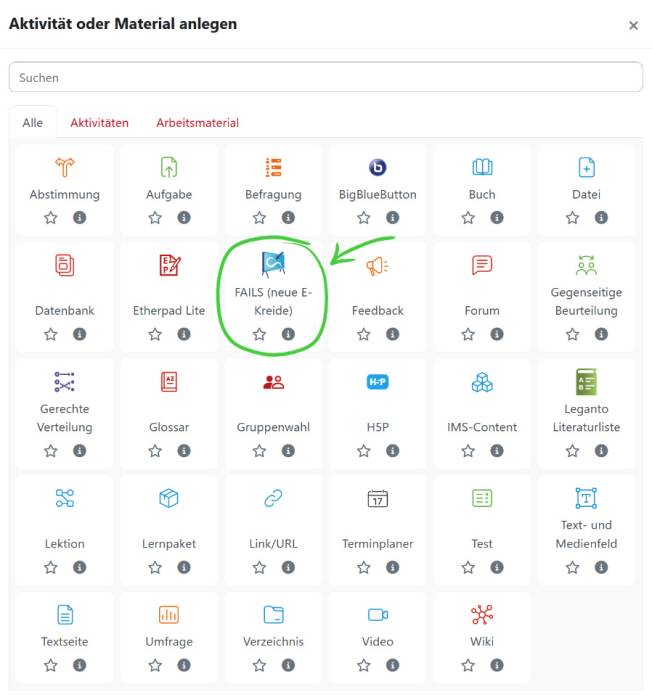Click into the Suchen search field
The width and height of the screenshot is (652, 700).
pos(326,77)
